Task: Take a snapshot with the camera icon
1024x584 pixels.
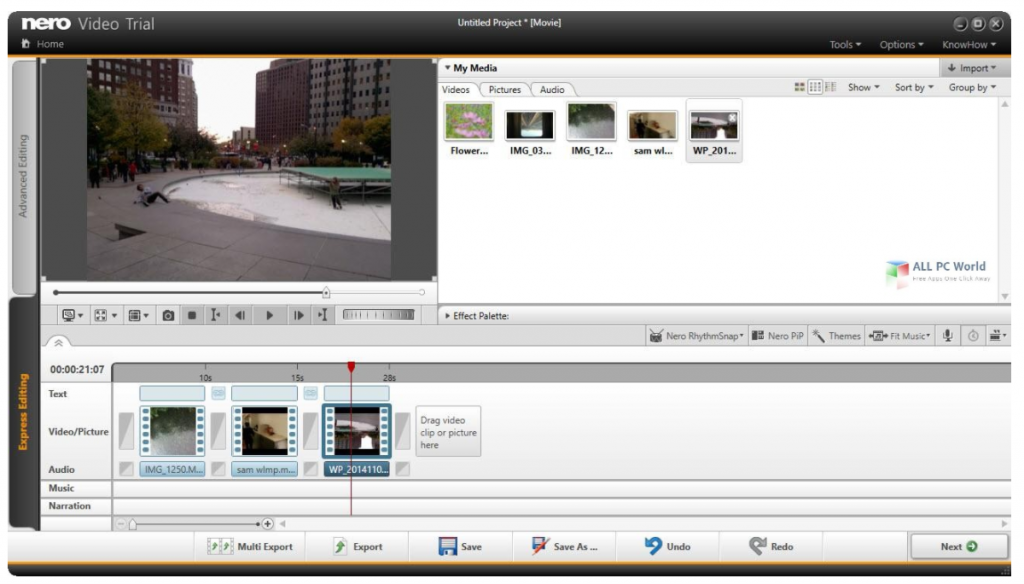Action: tap(168, 316)
